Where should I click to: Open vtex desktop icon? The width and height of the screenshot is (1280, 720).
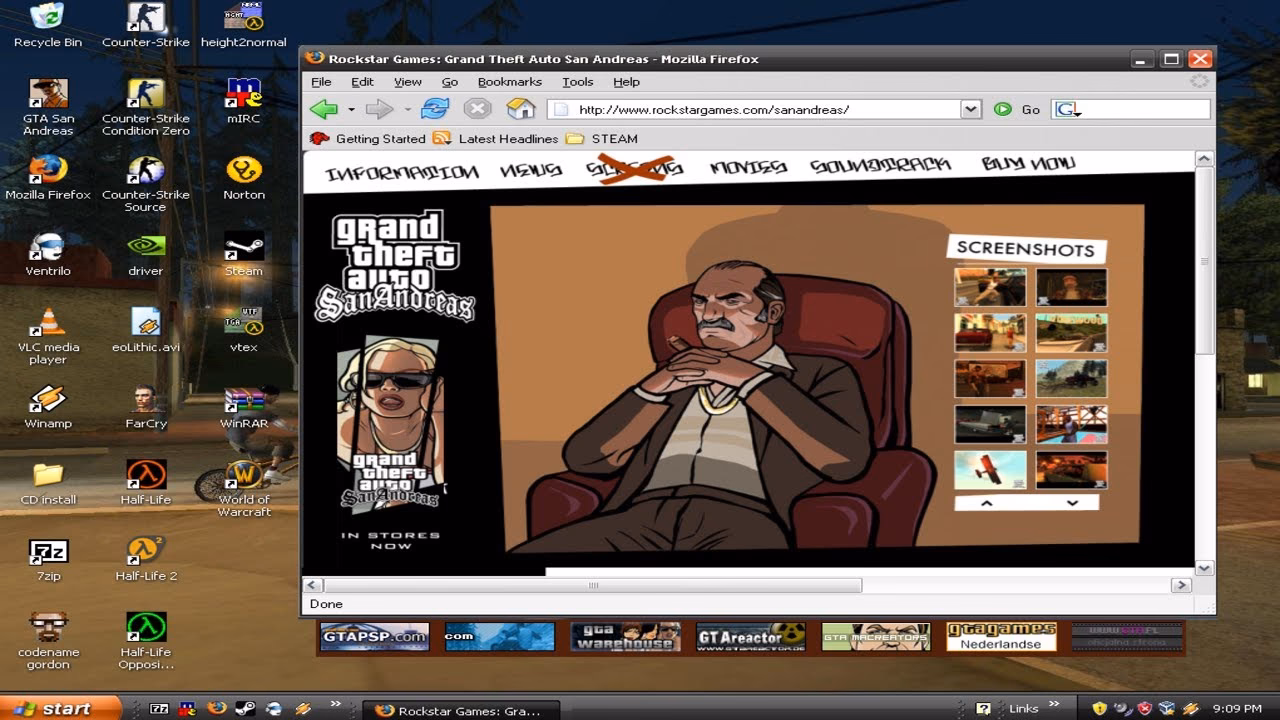(244, 330)
